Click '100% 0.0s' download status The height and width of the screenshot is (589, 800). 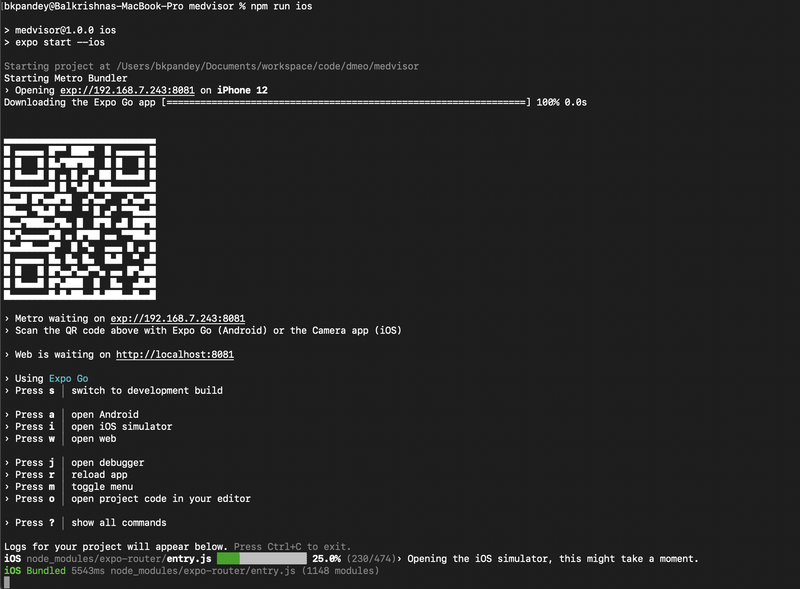[561, 102]
